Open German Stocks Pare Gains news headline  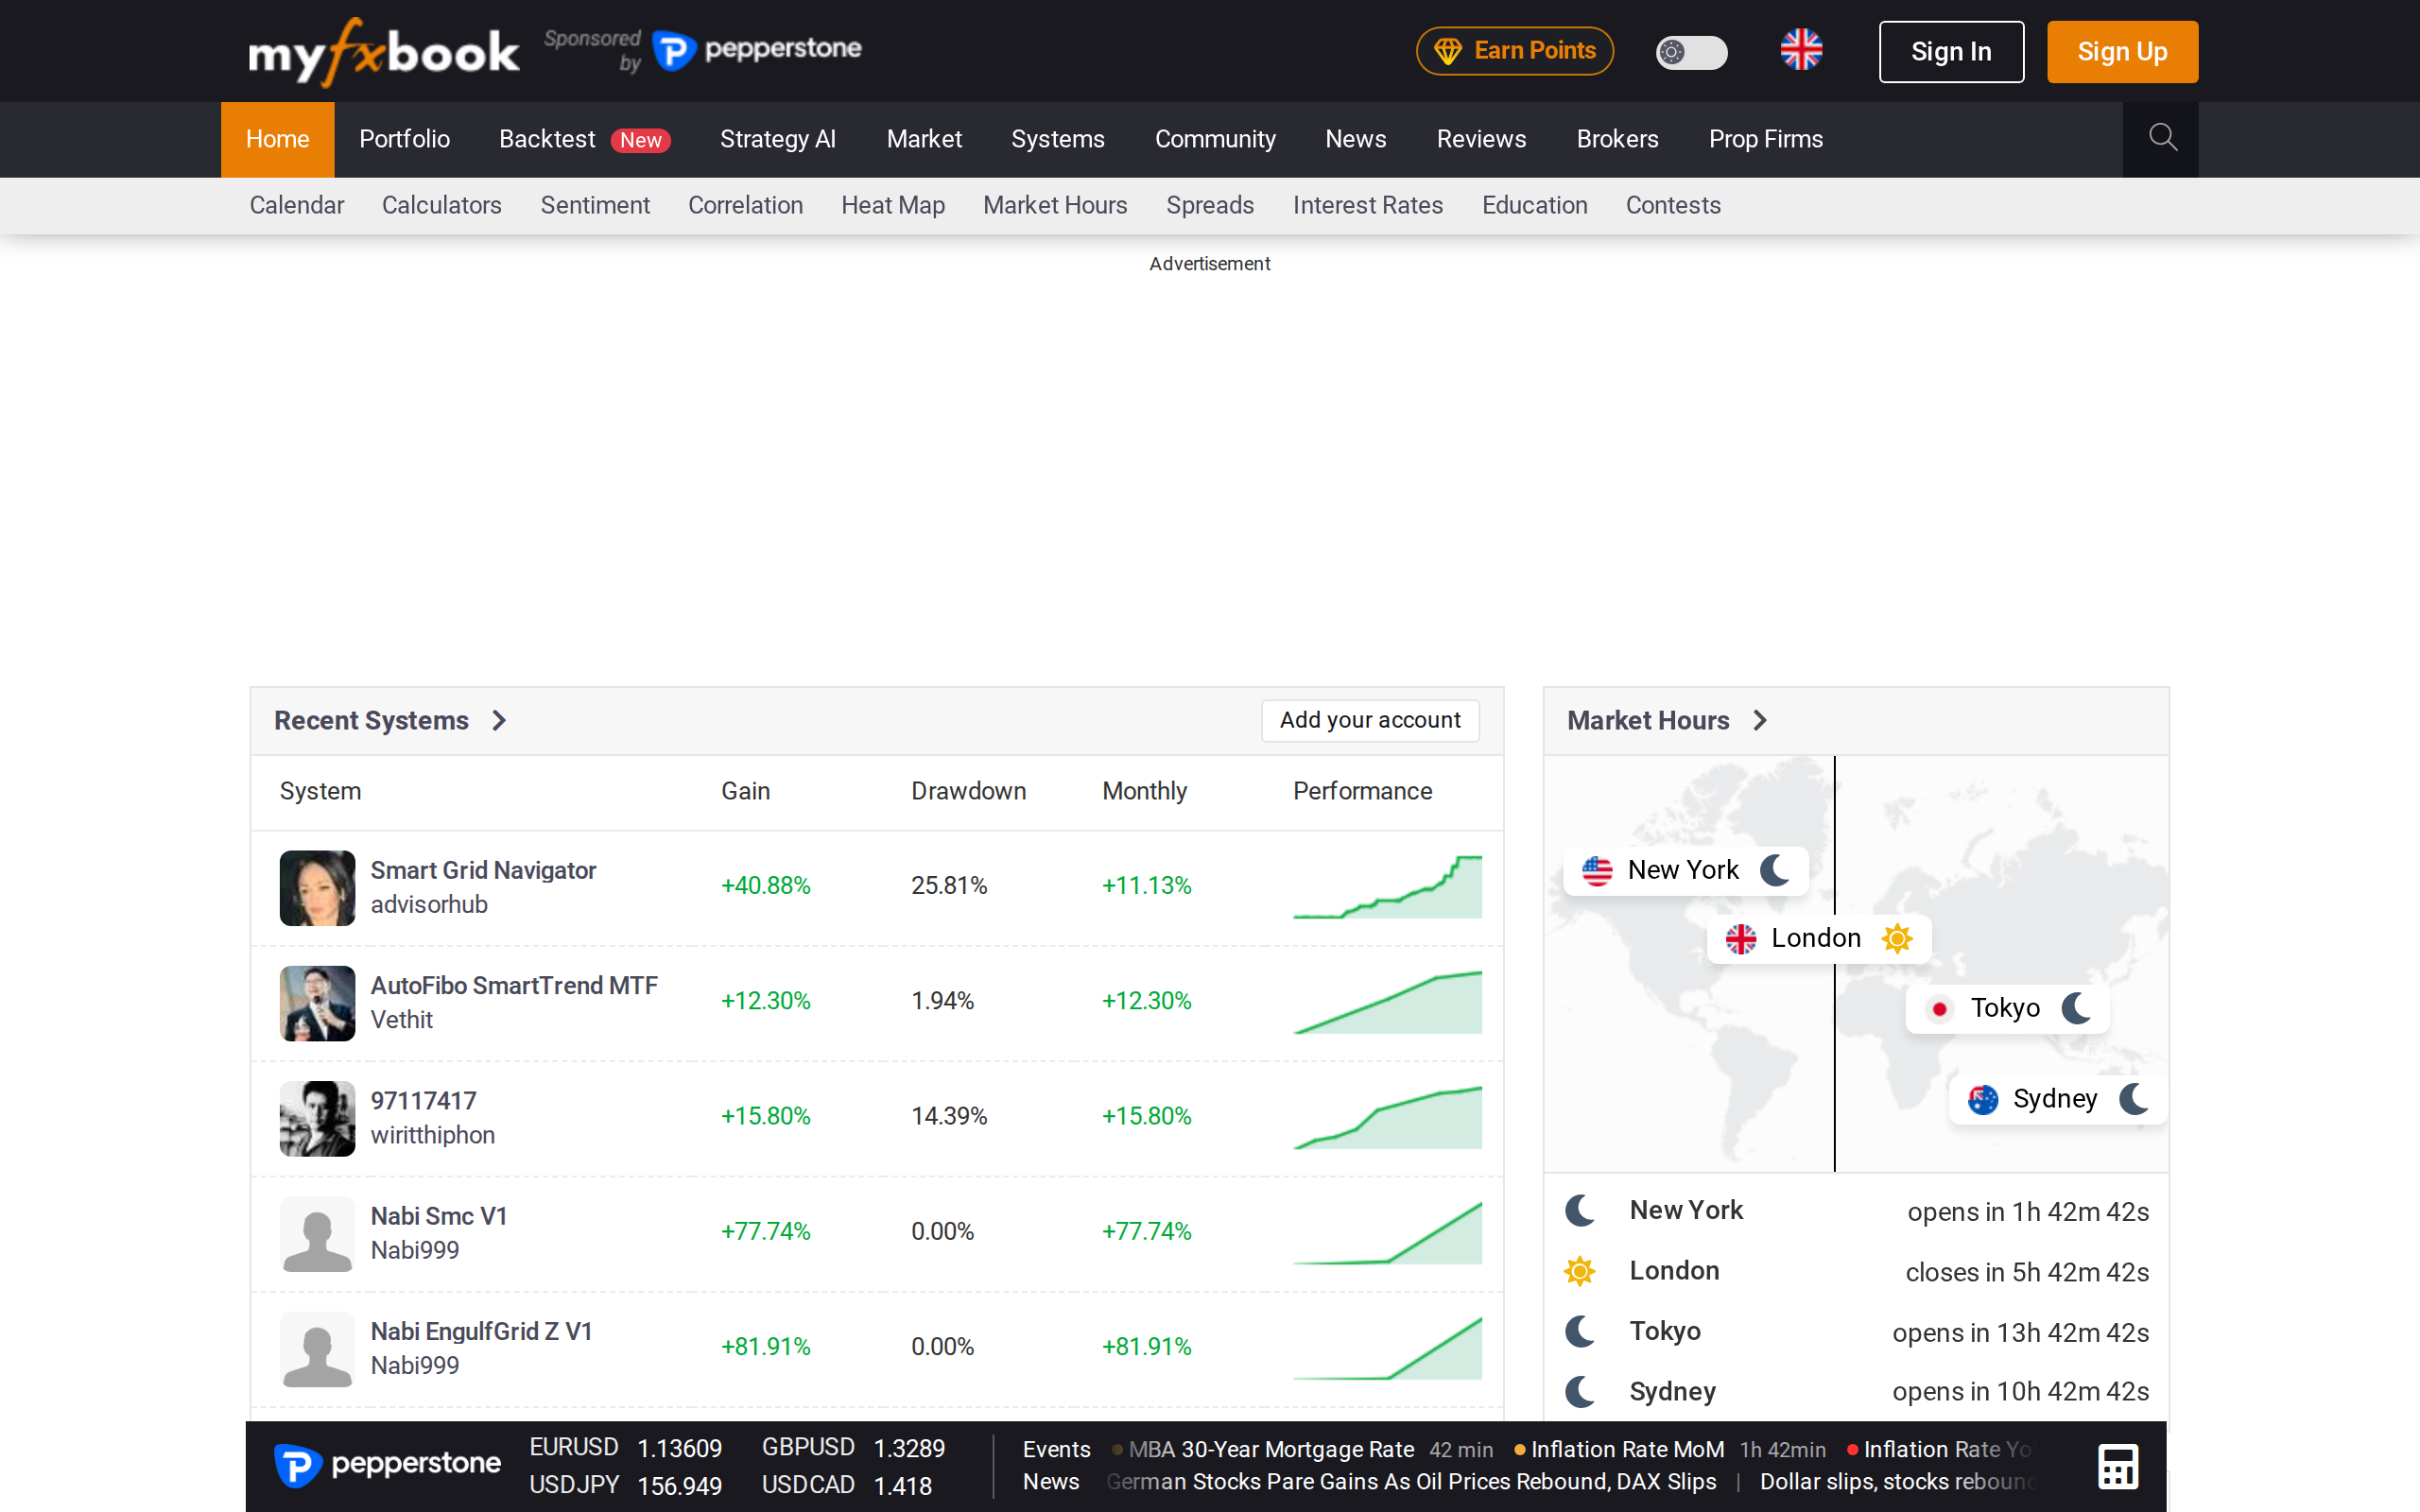click(x=1411, y=1481)
